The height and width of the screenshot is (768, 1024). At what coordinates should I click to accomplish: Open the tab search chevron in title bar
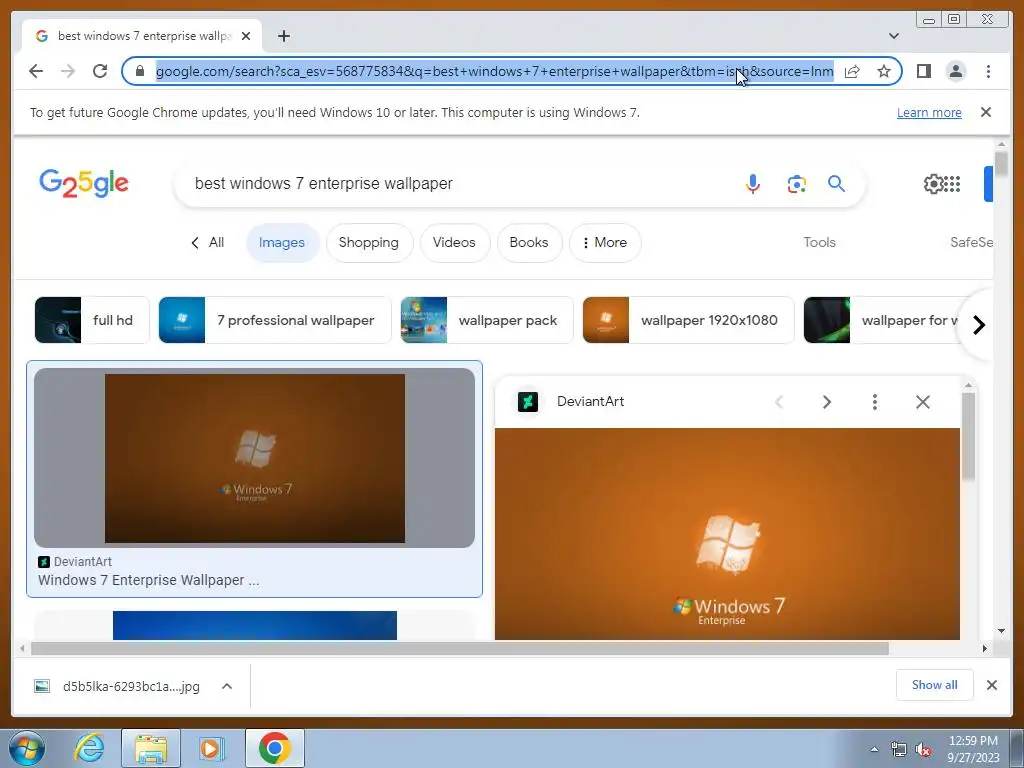tap(894, 36)
